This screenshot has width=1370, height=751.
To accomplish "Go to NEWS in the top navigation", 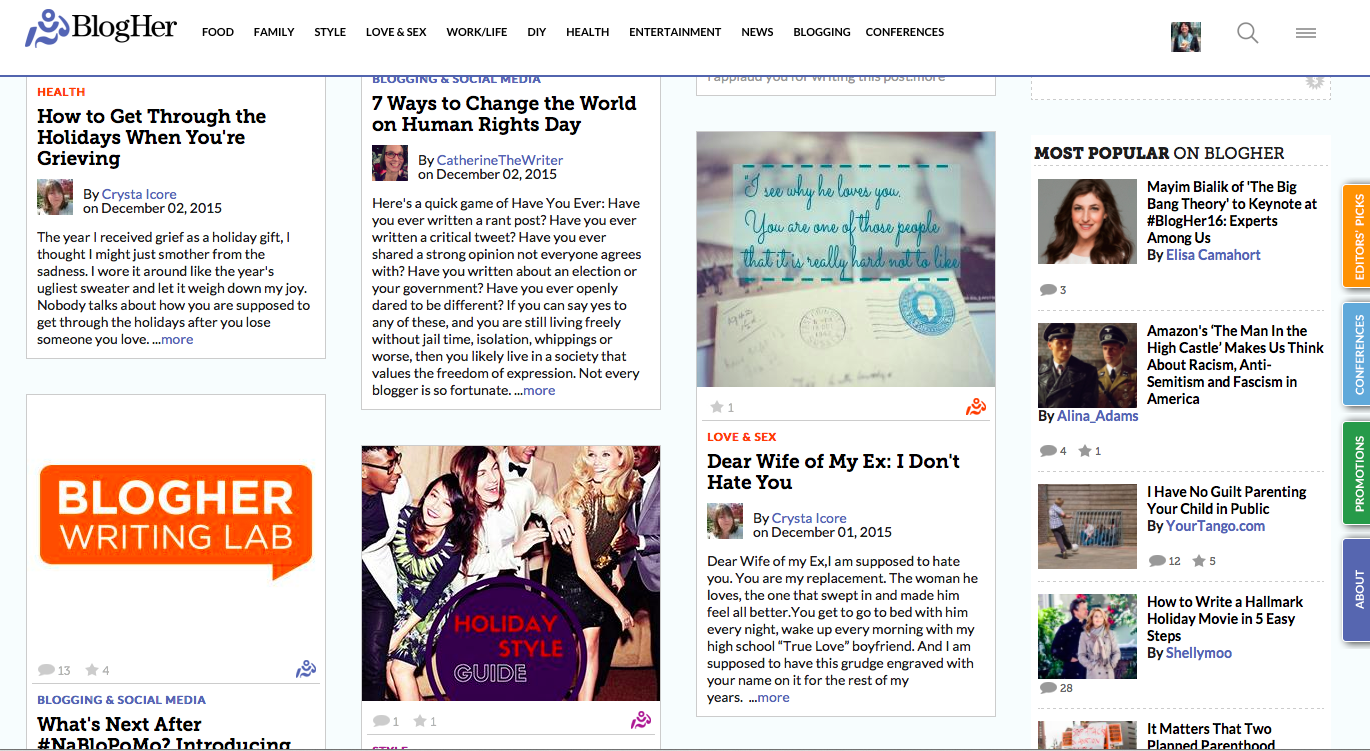I will click(757, 32).
